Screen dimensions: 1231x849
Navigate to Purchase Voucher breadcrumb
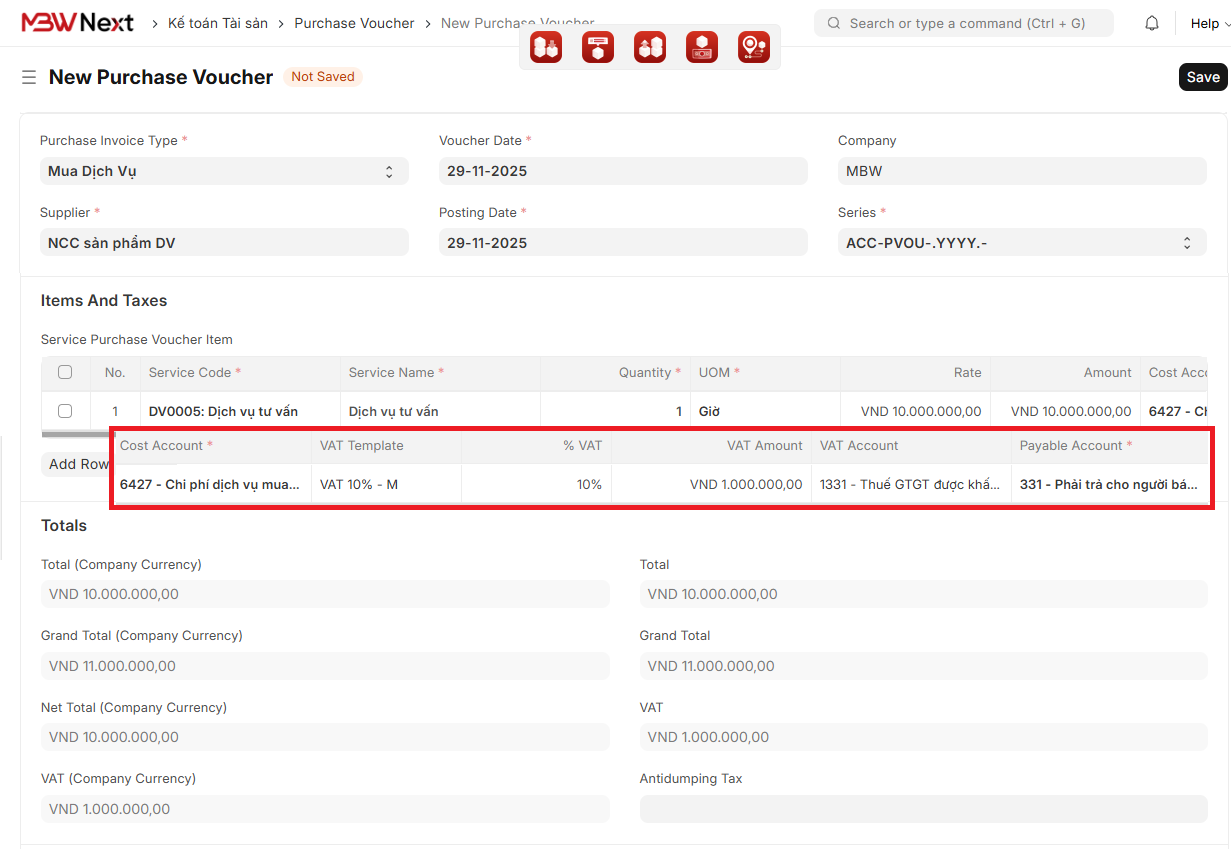click(354, 23)
